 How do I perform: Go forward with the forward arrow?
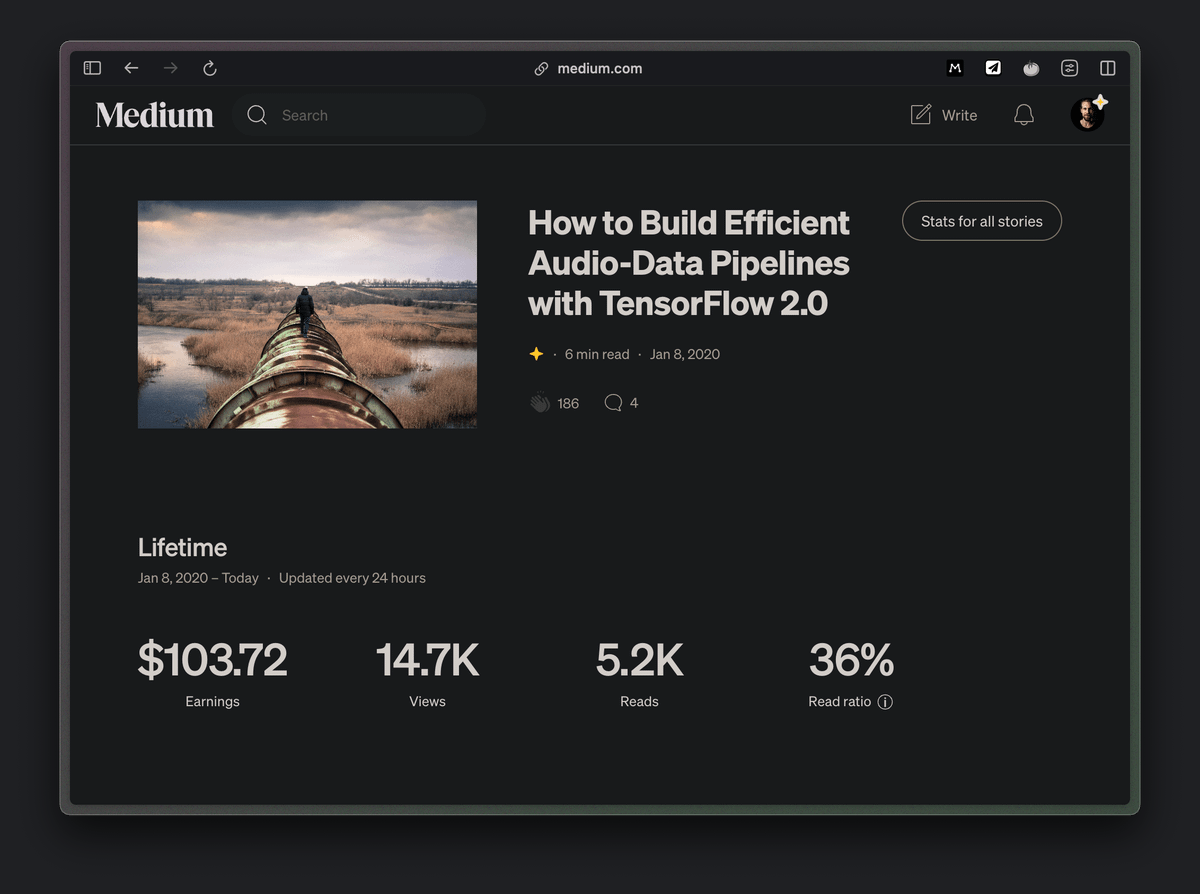pyautogui.click(x=171, y=68)
